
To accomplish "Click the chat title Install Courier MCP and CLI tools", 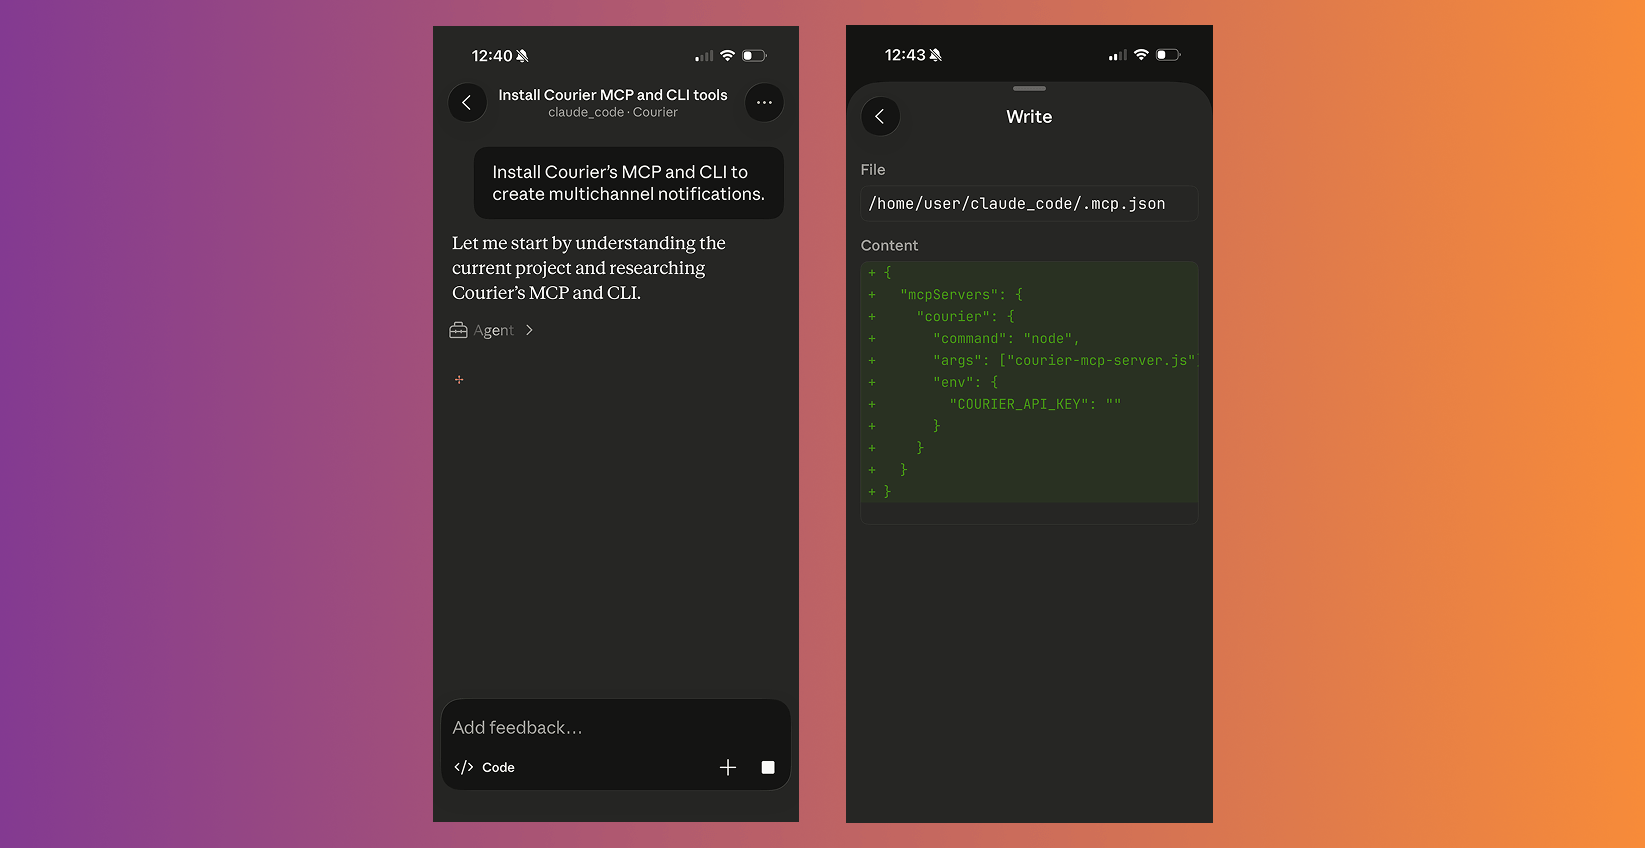I will point(613,95).
